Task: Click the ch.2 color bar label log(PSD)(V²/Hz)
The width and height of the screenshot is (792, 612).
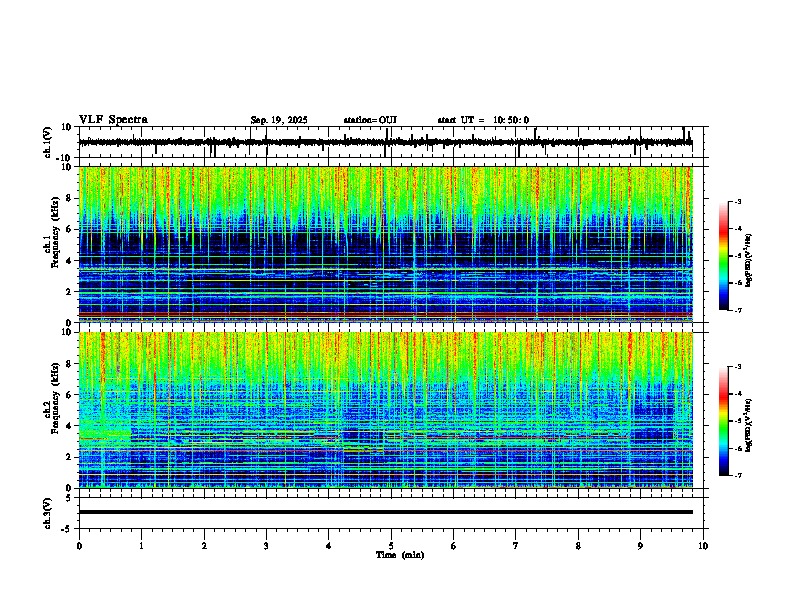Action: pyautogui.click(x=748, y=425)
